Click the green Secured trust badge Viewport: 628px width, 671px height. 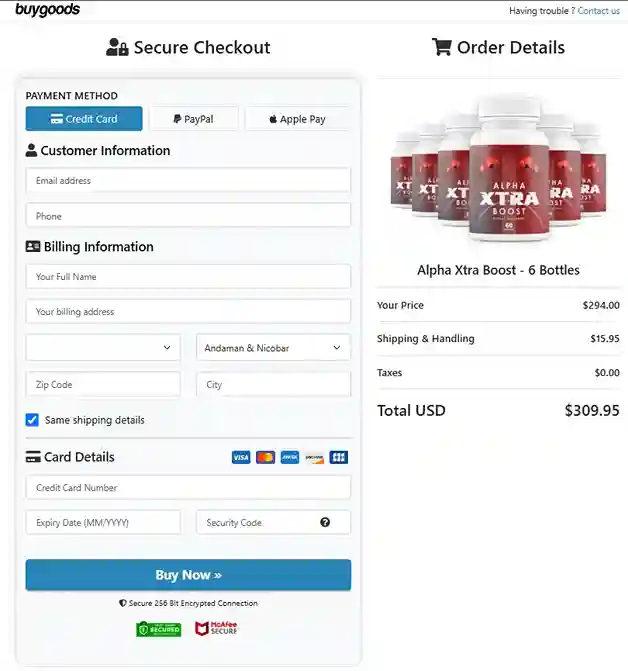[158, 629]
